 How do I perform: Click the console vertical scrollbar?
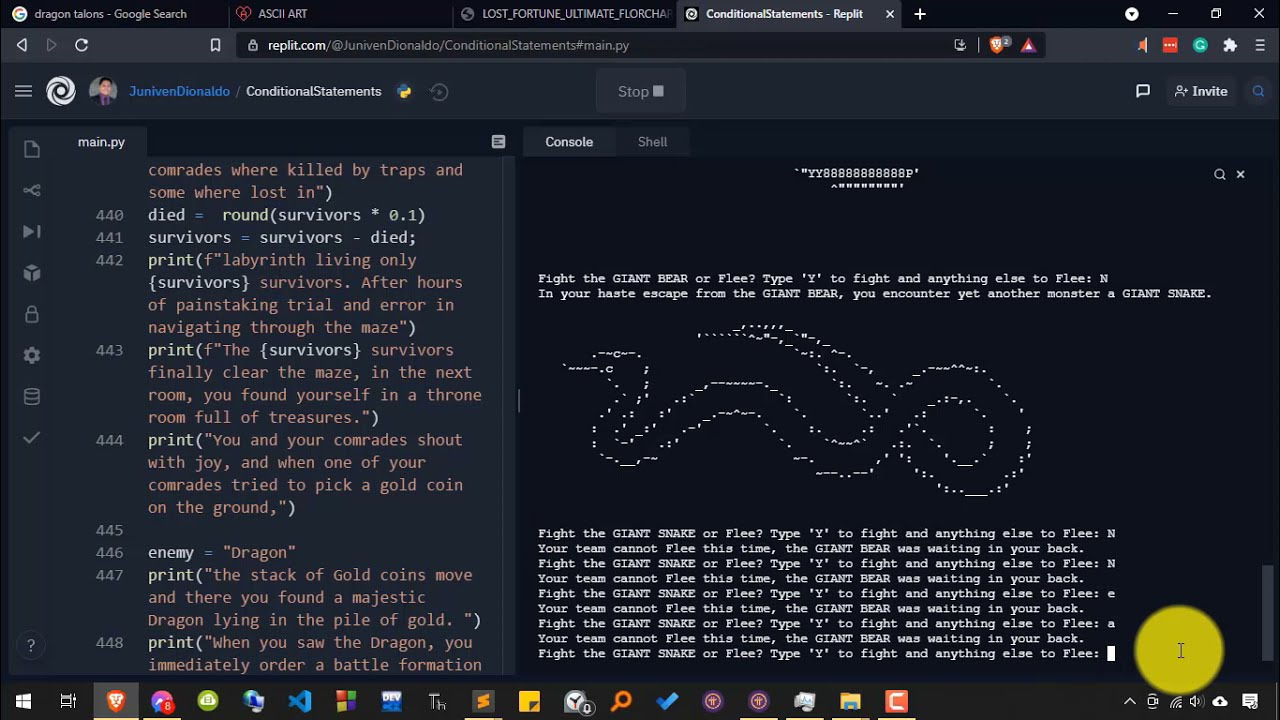coord(1268,612)
